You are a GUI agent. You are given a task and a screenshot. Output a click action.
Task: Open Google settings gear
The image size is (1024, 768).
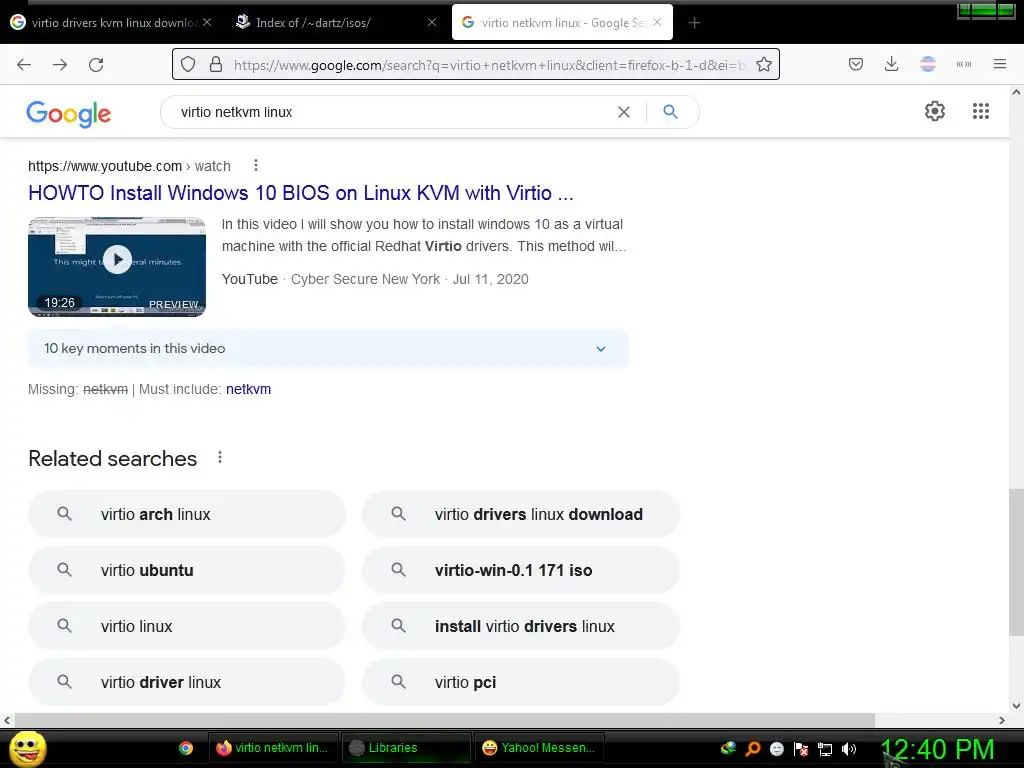point(935,111)
